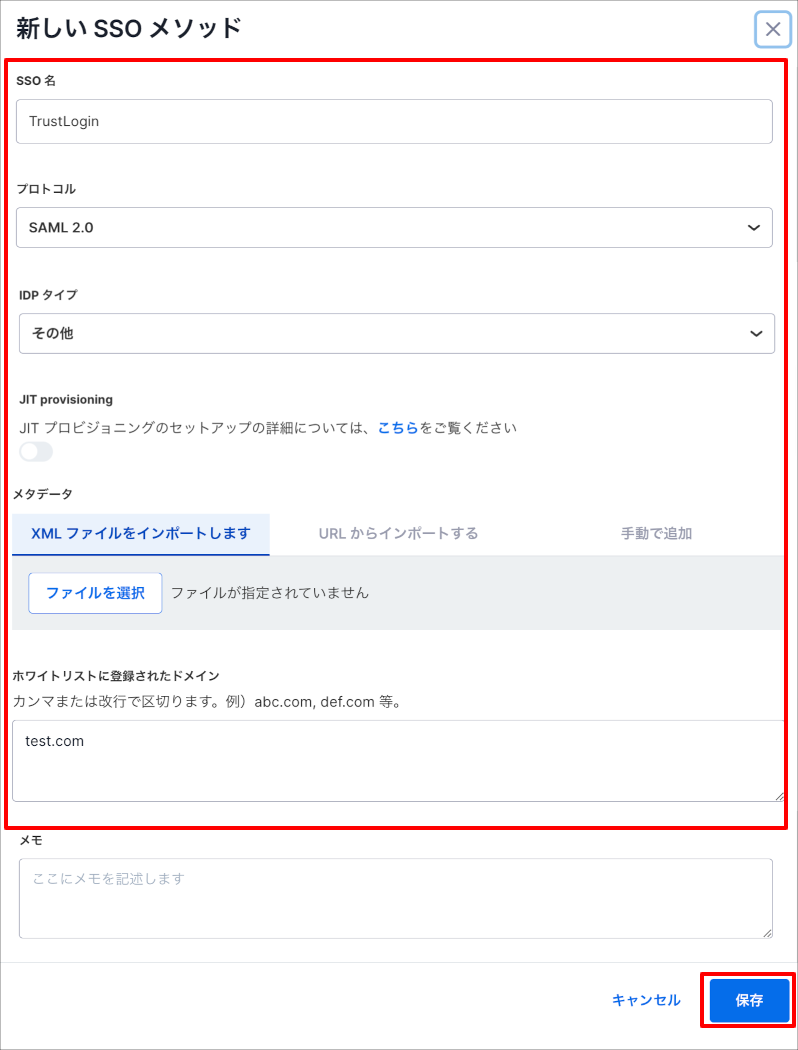Click the 新しい SSO メソッド dialog title
This screenshot has height=1050, width=798.
[129, 29]
